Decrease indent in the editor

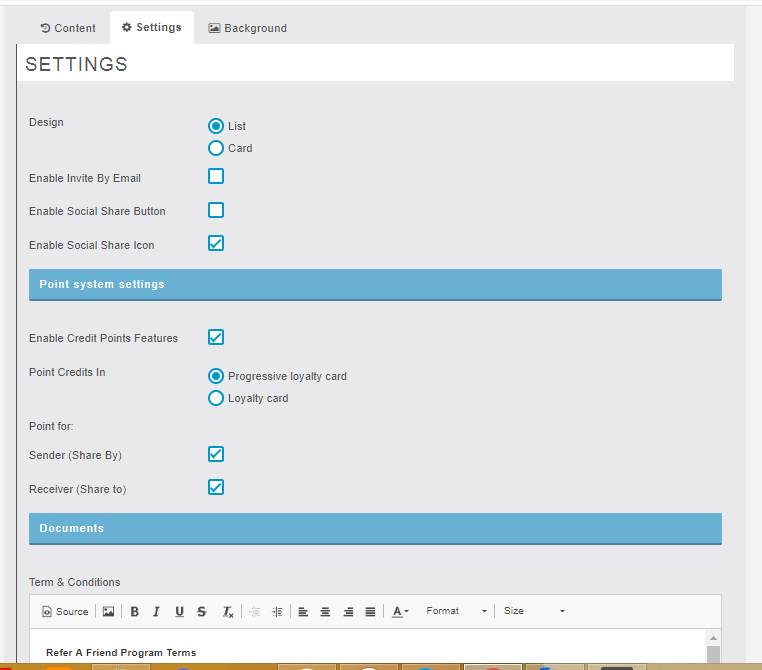[255, 612]
